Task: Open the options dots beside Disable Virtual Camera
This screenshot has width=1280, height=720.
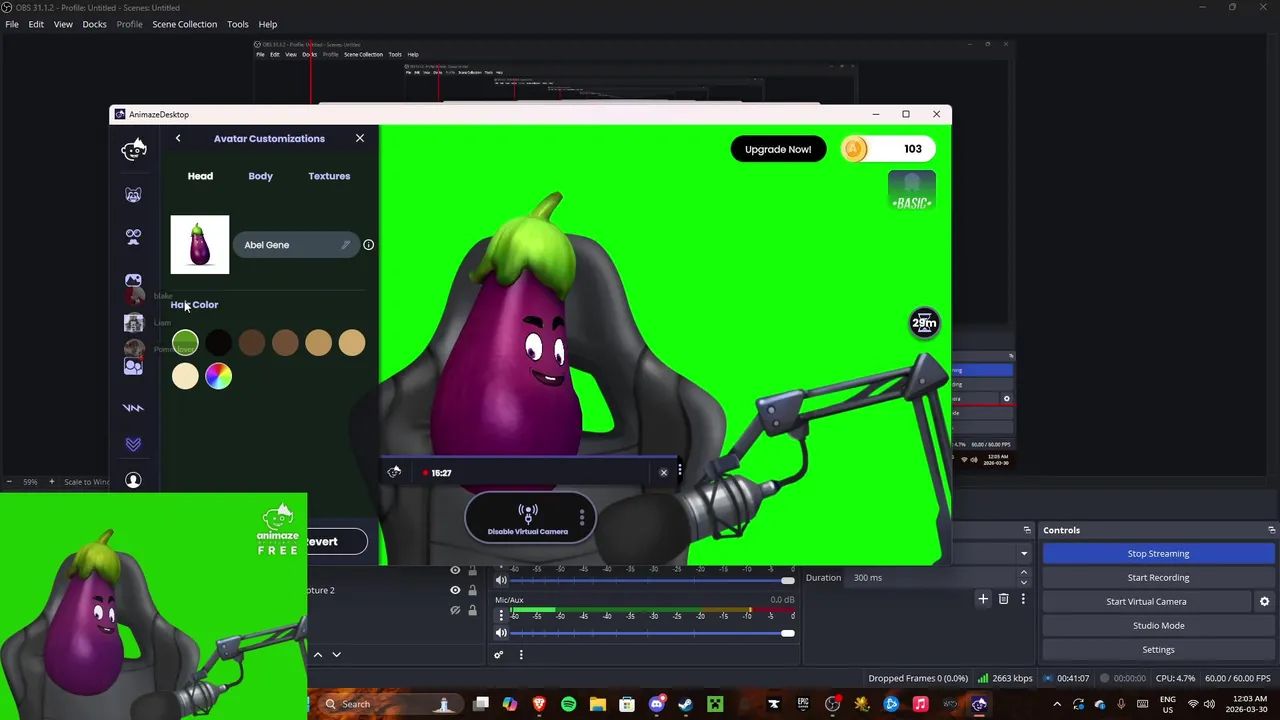Action: pyautogui.click(x=582, y=518)
